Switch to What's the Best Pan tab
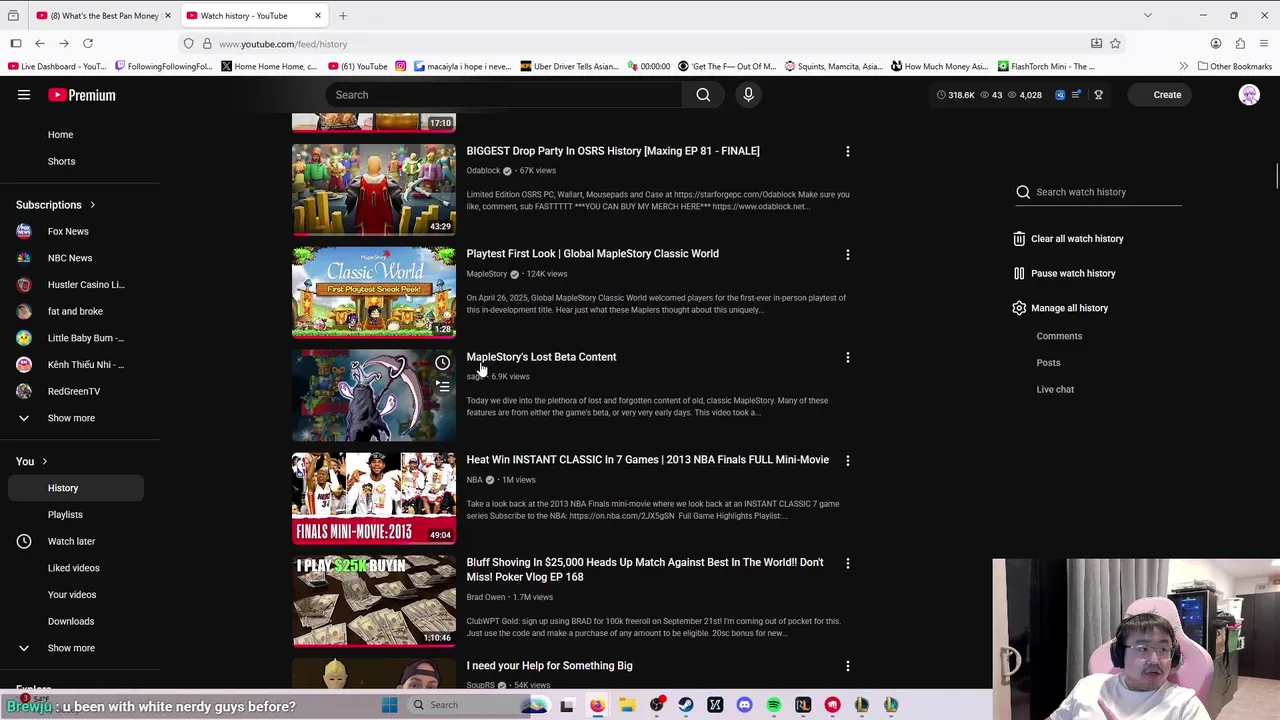The height and width of the screenshot is (720, 1280). click(103, 15)
